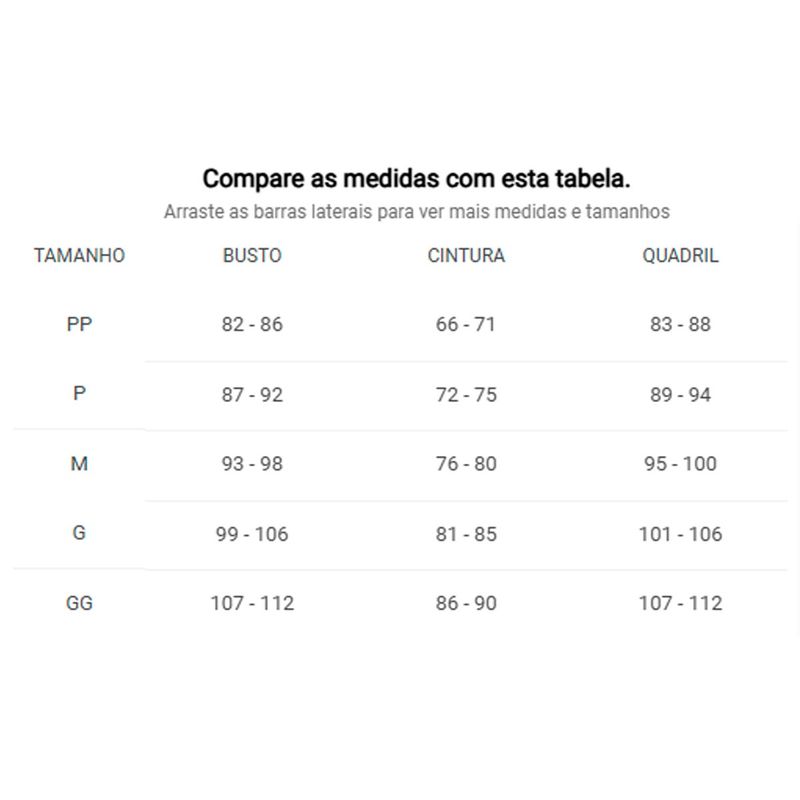This screenshot has width=800, height=800.
Task: Select hip measurement 83 - 88
Action: point(680,324)
